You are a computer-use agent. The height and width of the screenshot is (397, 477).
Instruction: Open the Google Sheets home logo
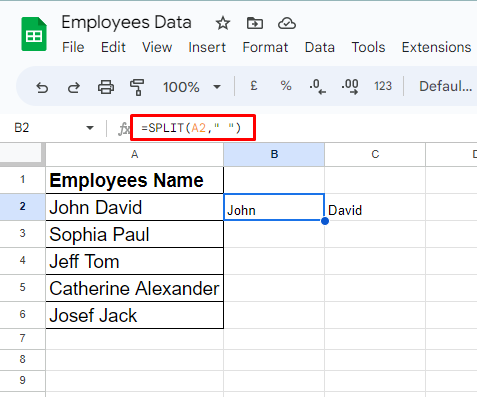[x=34, y=34]
